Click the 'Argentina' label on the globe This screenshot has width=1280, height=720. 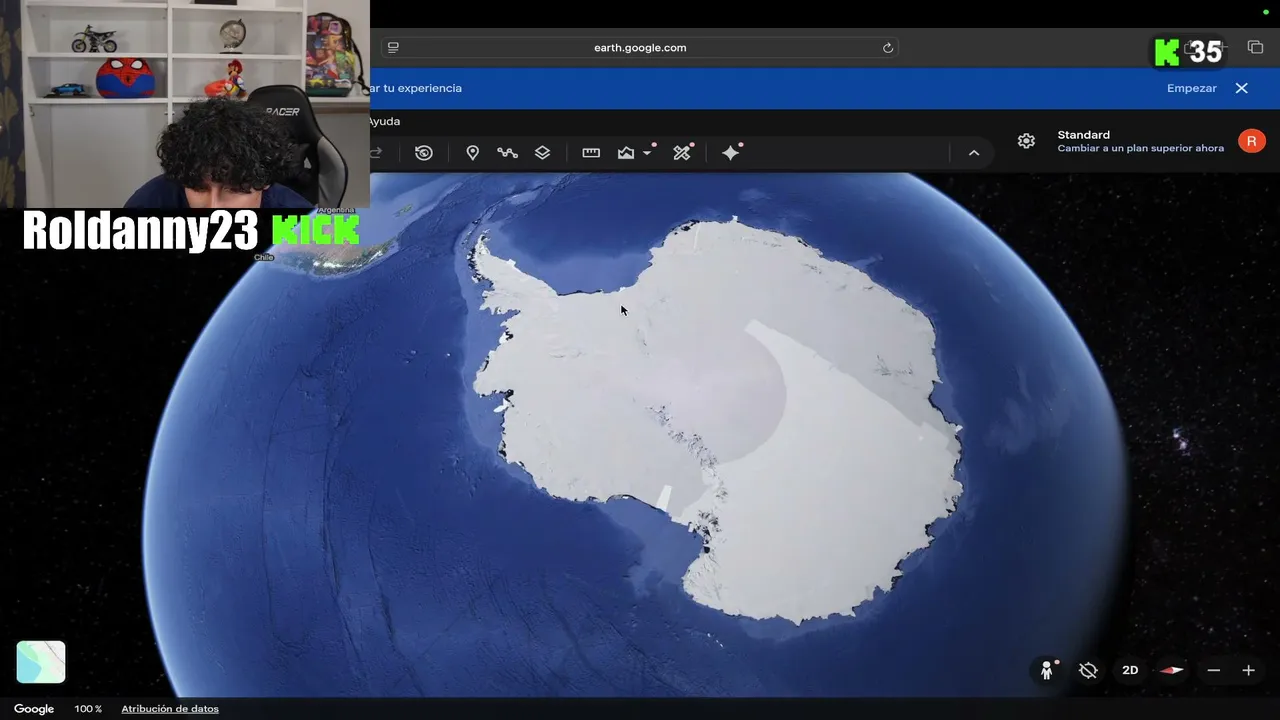334,210
